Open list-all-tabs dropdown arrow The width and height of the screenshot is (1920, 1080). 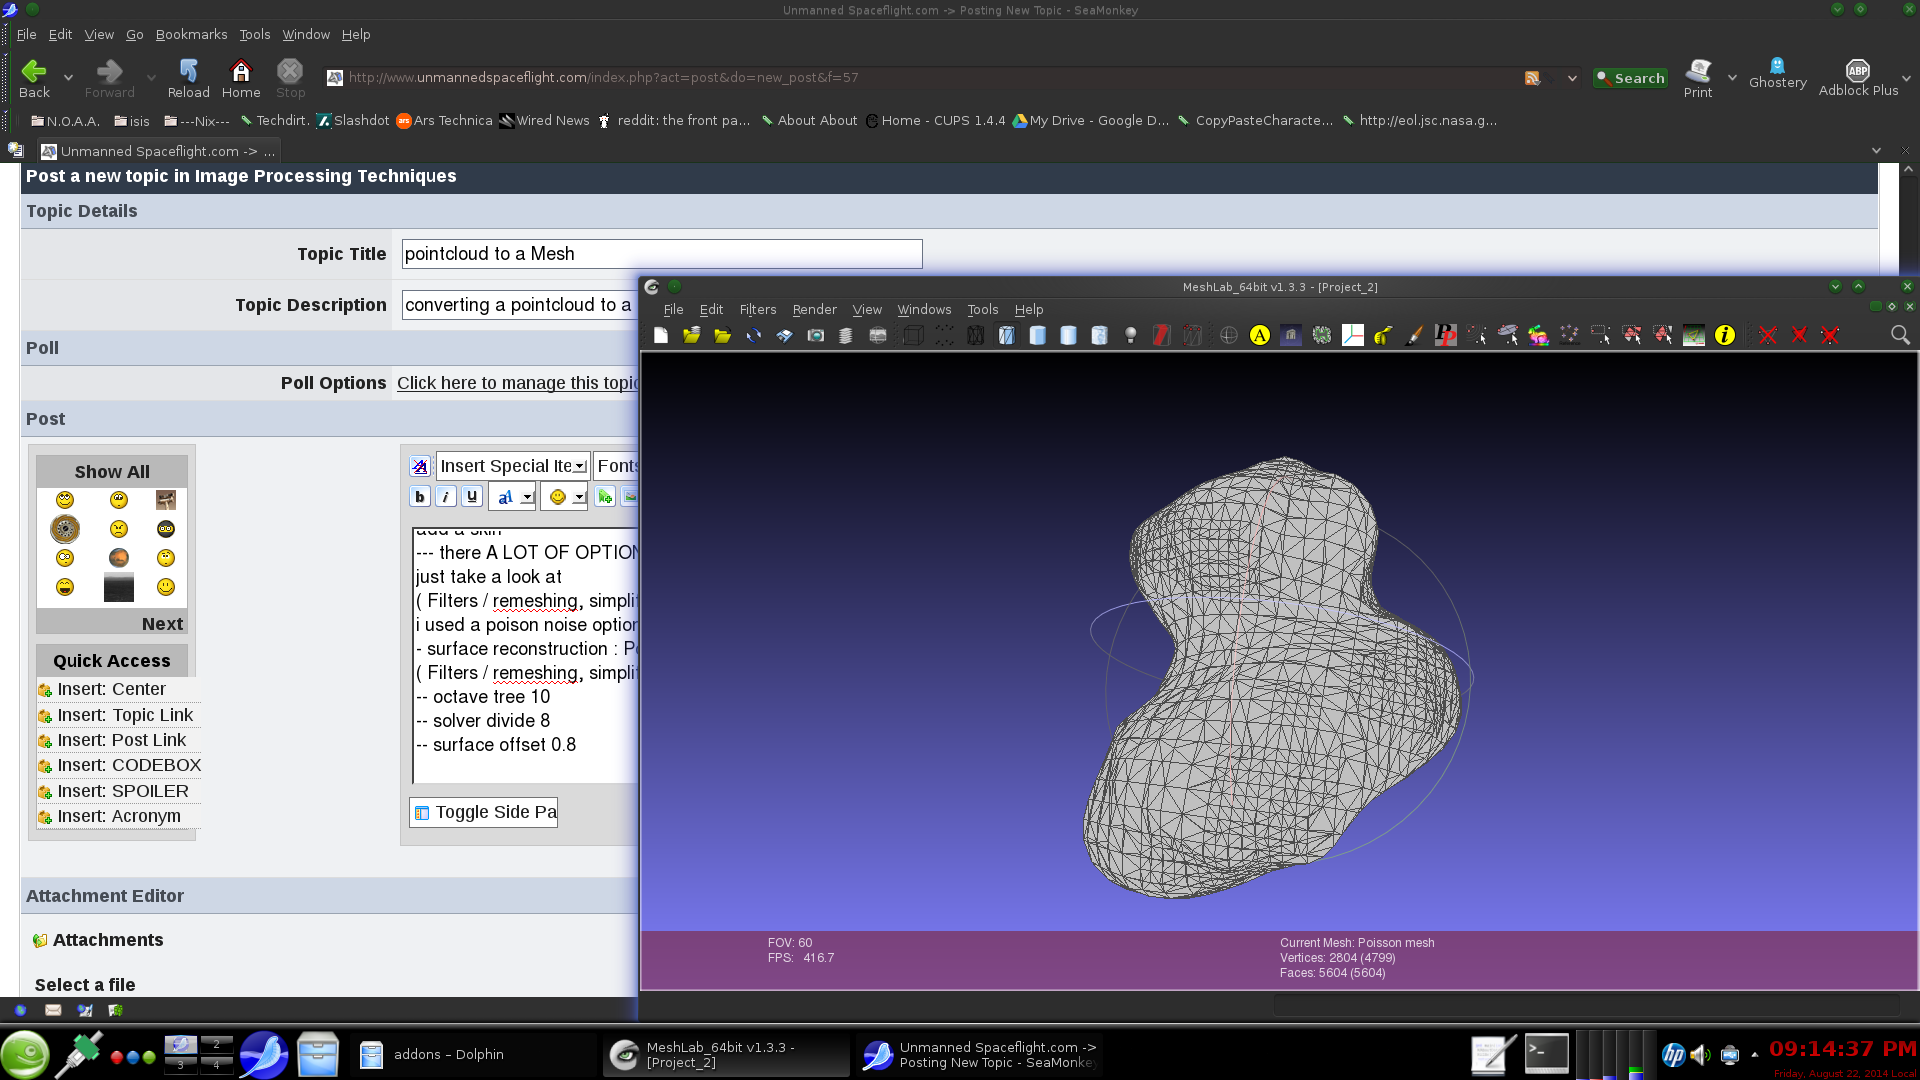(1876, 151)
